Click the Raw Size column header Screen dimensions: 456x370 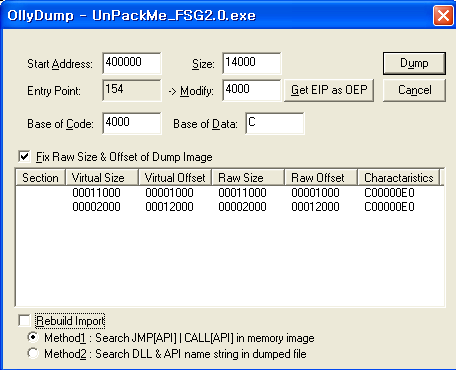pyautogui.click(x=248, y=178)
